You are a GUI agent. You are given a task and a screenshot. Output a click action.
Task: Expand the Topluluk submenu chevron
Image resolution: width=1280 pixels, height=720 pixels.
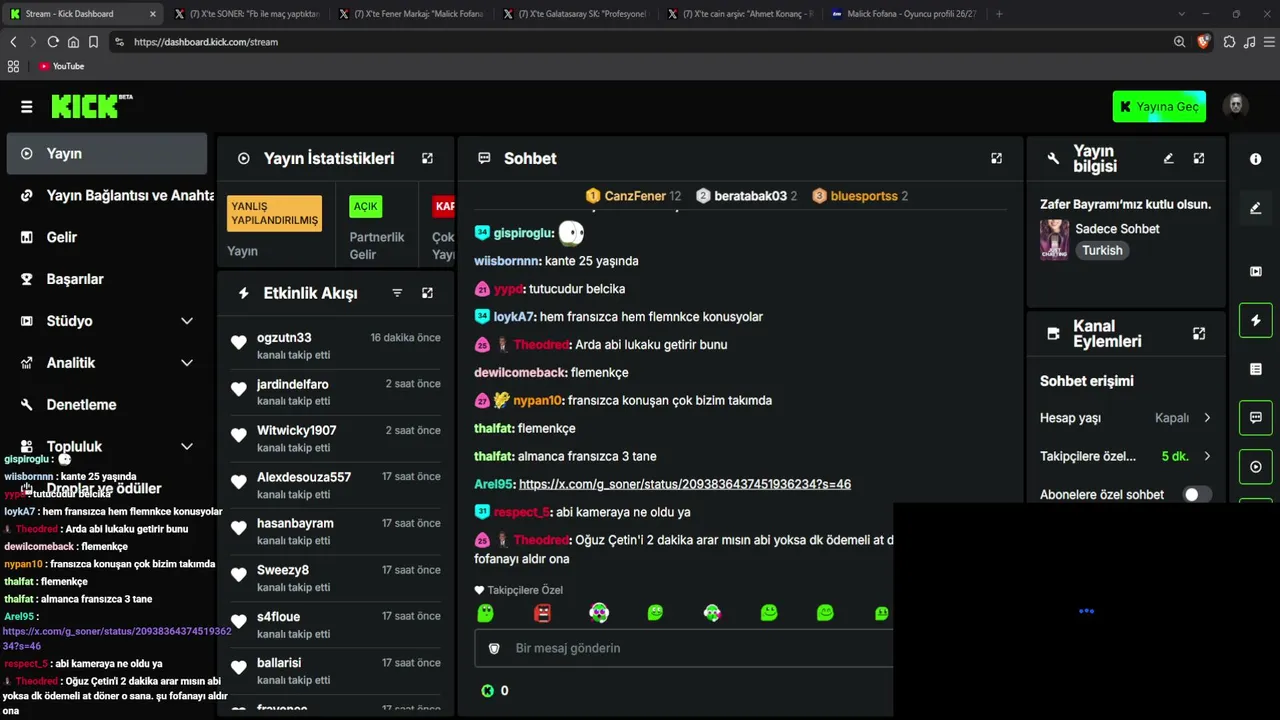tap(187, 447)
